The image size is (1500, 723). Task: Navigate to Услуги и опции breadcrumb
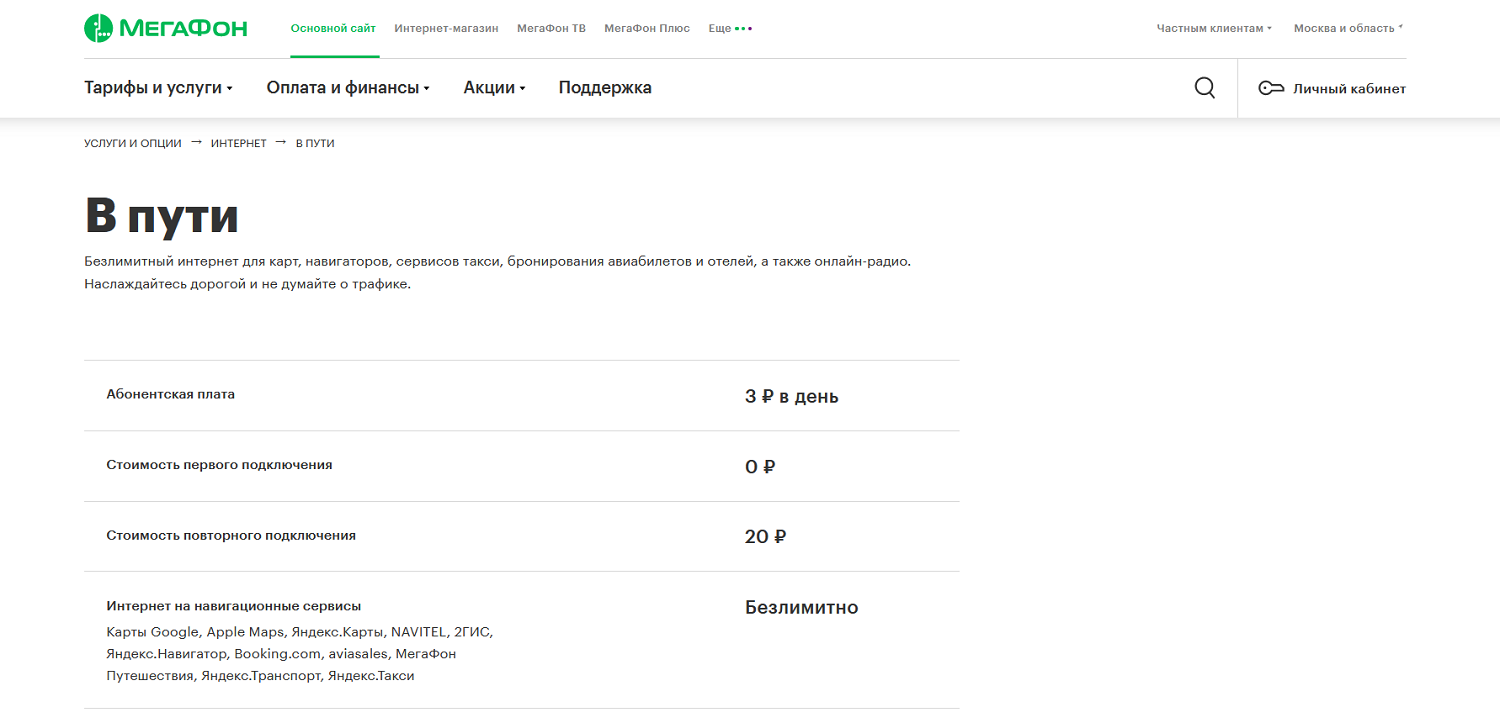tap(133, 144)
